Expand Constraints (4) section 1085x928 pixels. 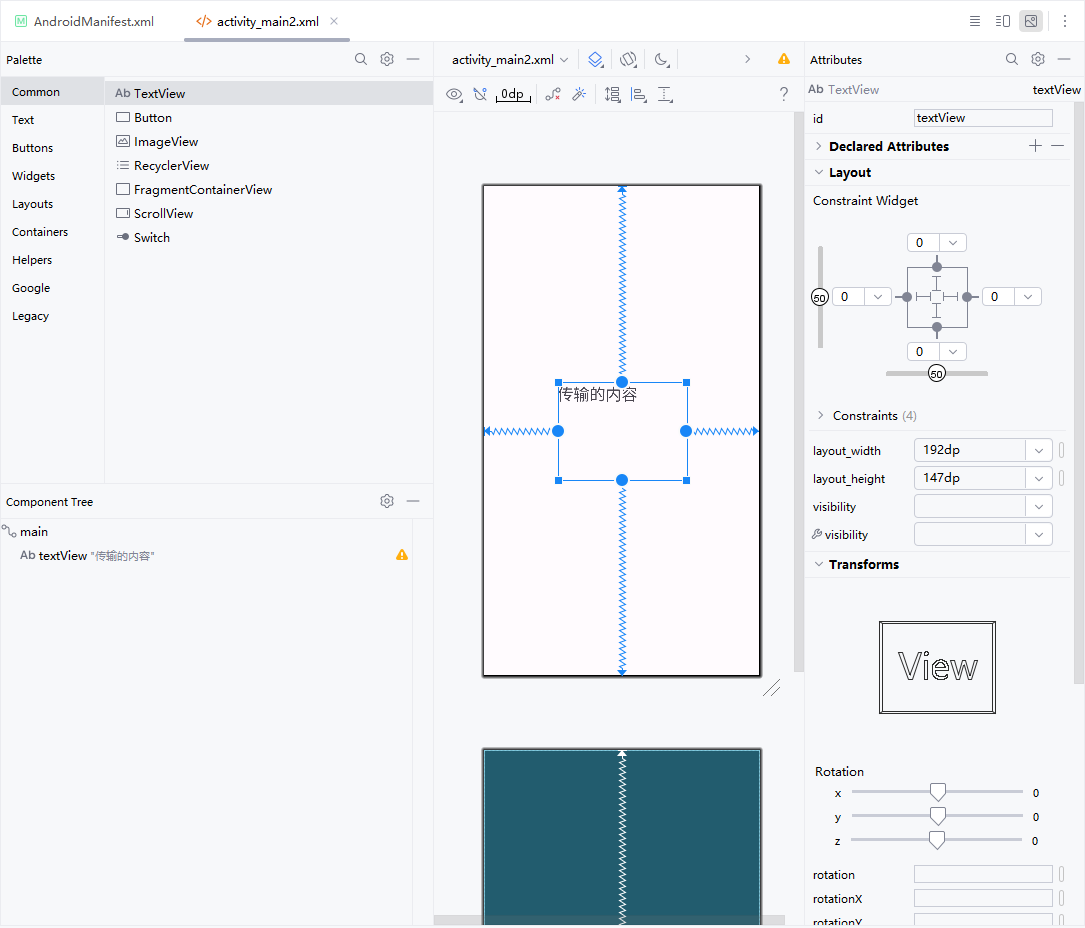coord(821,415)
